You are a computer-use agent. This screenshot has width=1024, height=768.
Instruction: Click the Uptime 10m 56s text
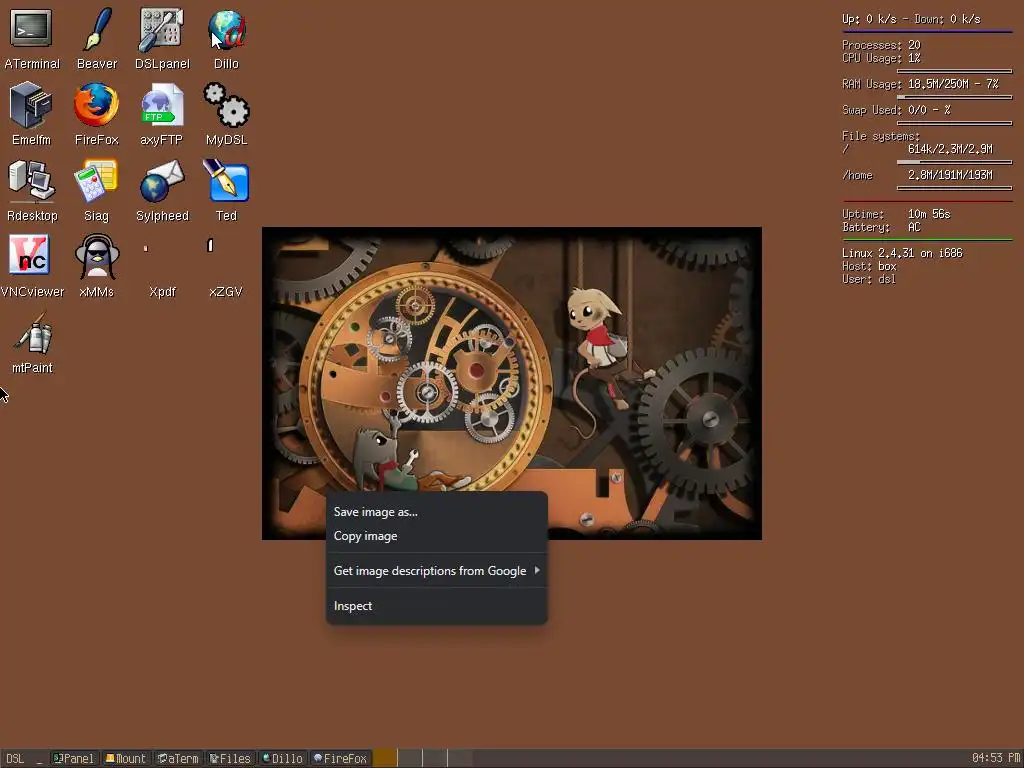pos(896,214)
